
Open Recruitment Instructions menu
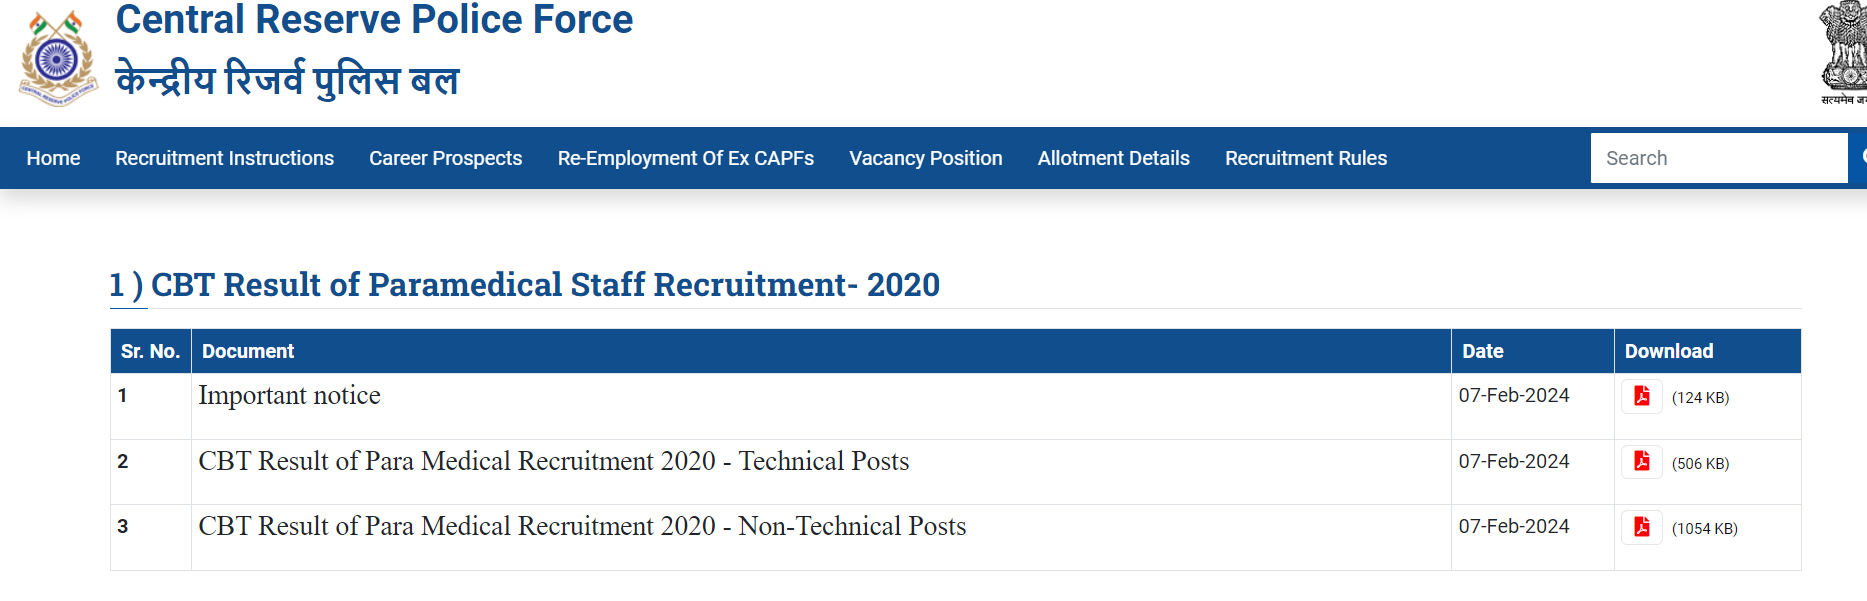point(224,158)
